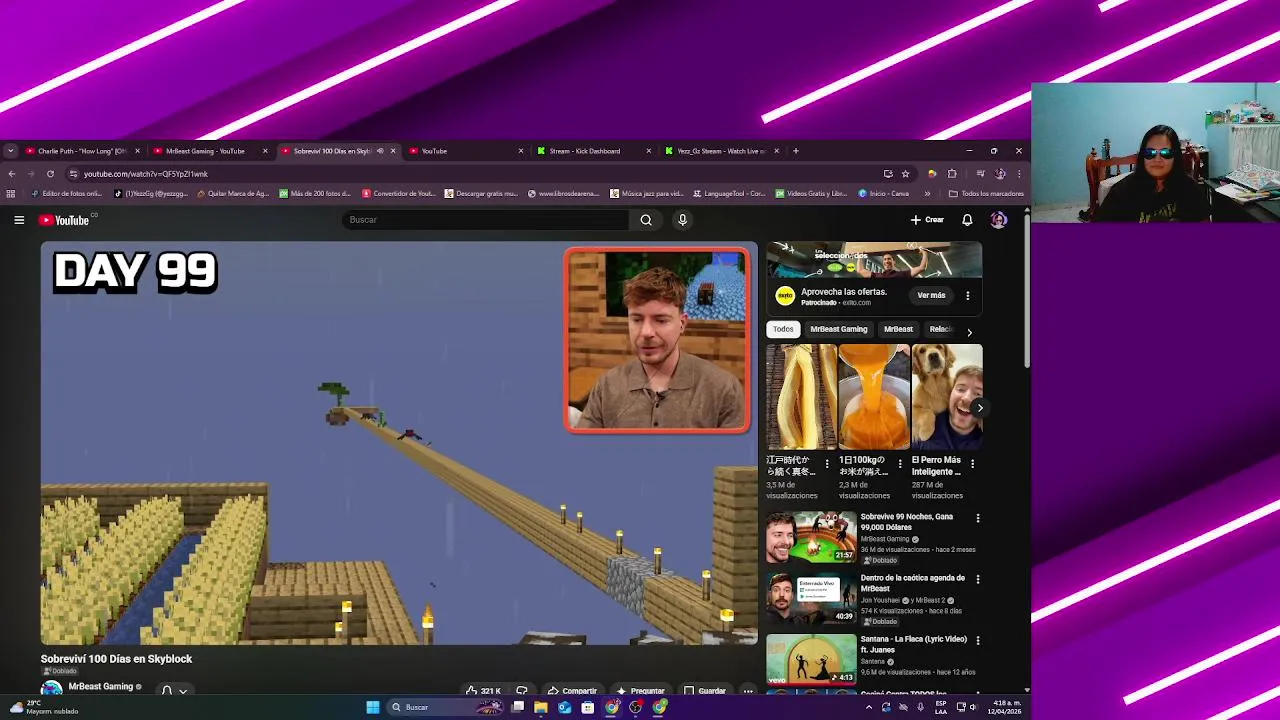The image size is (1280, 720).
Task: Switch to the Charlie Puth How Long tab
Action: (x=80, y=151)
